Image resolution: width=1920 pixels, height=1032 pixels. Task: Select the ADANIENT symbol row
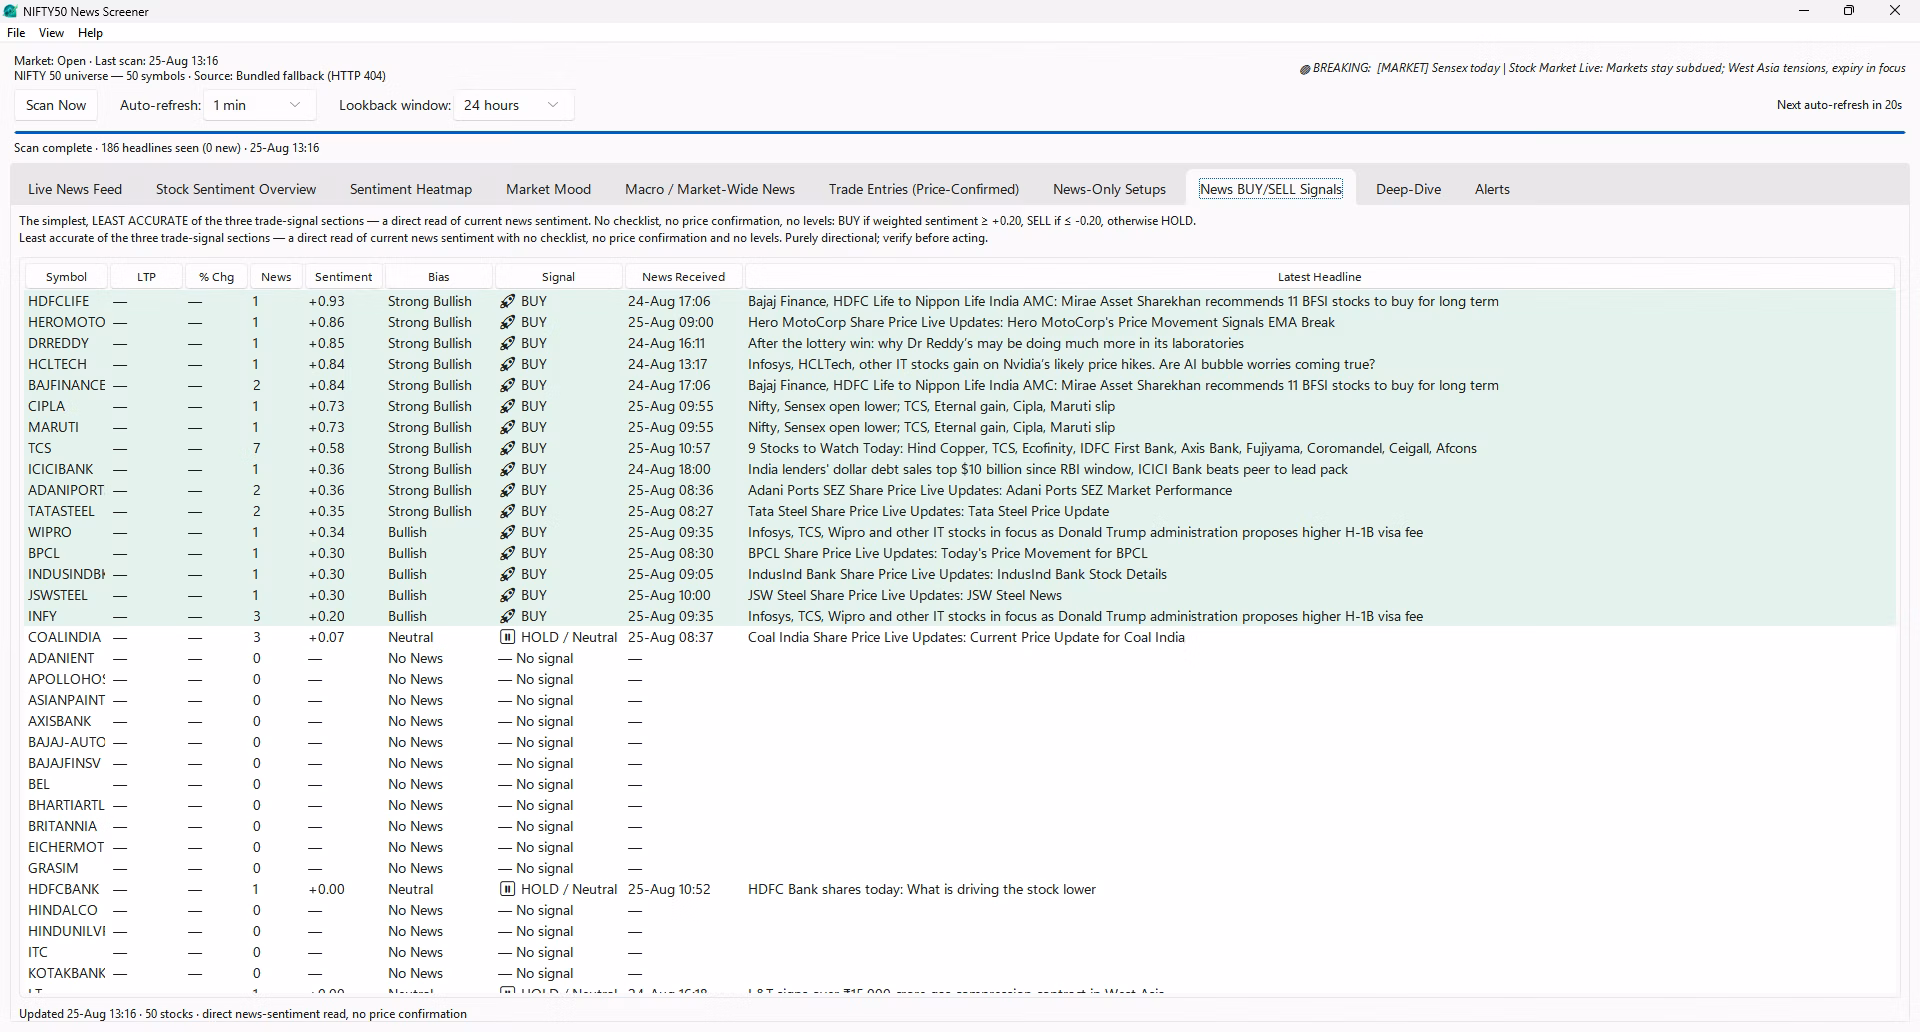click(x=960, y=658)
